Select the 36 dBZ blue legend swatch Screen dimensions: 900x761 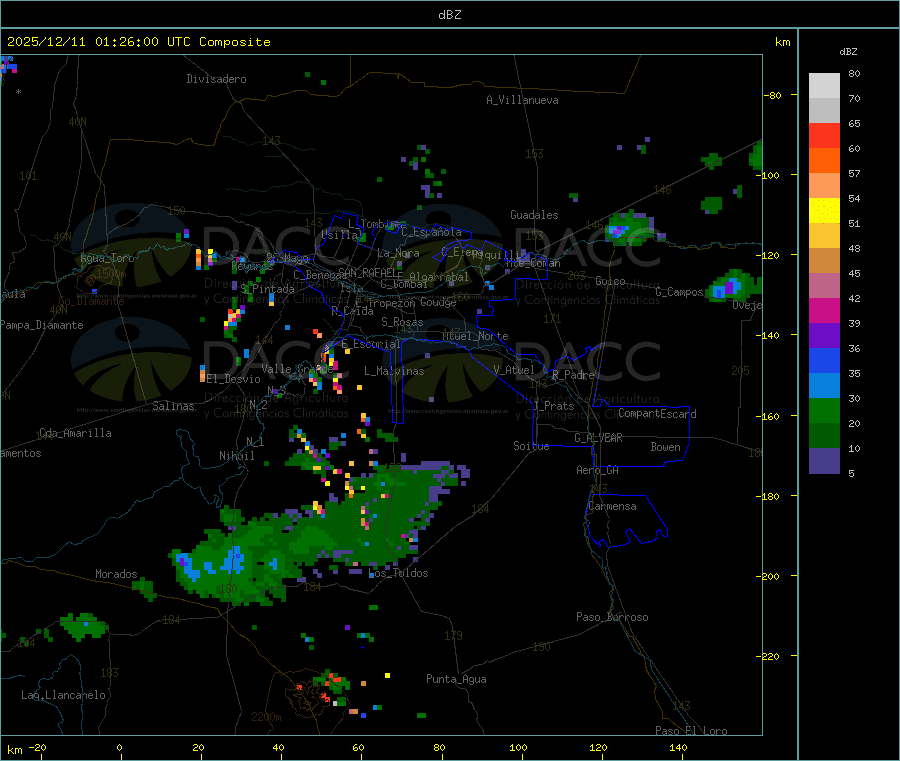[x=824, y=360]
